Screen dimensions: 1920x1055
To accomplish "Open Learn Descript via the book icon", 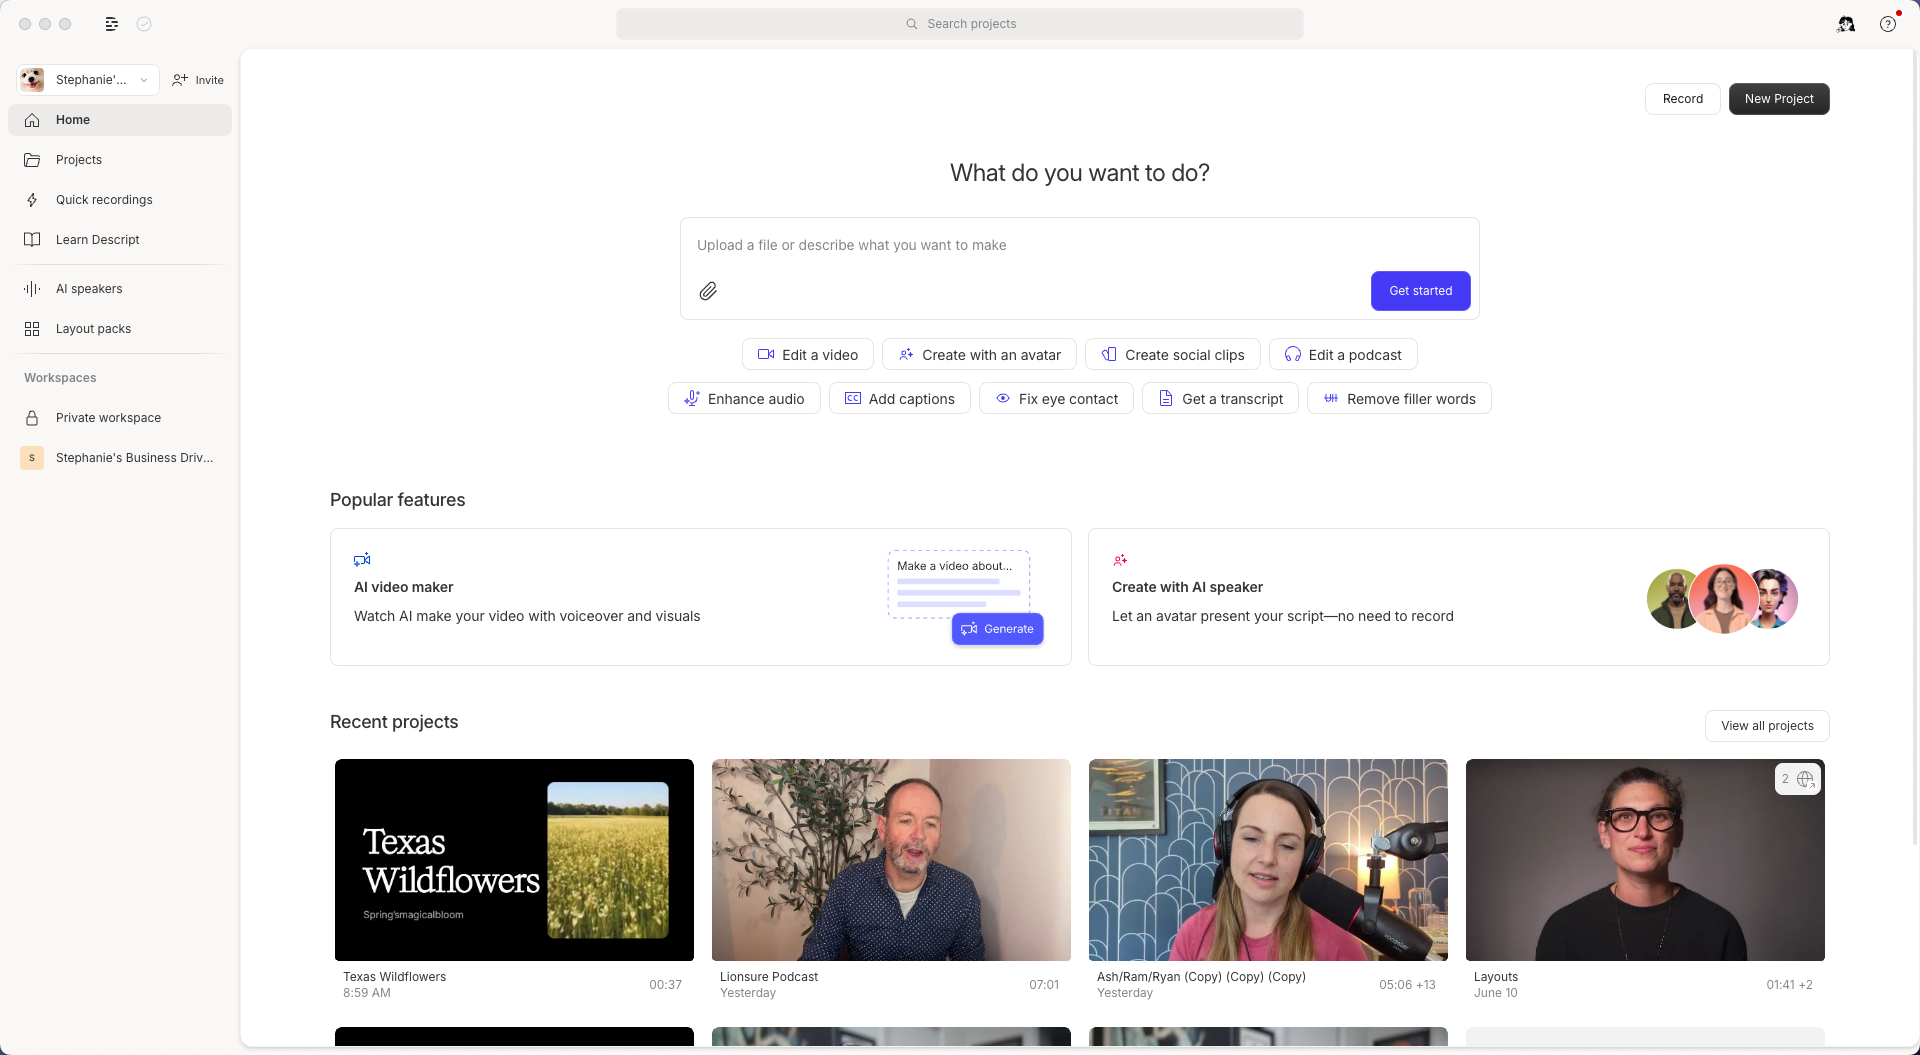I will (x=32, y=239).
